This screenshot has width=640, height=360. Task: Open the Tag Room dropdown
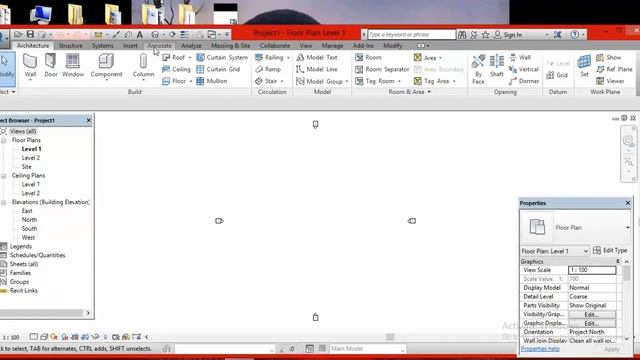(399, 82)
